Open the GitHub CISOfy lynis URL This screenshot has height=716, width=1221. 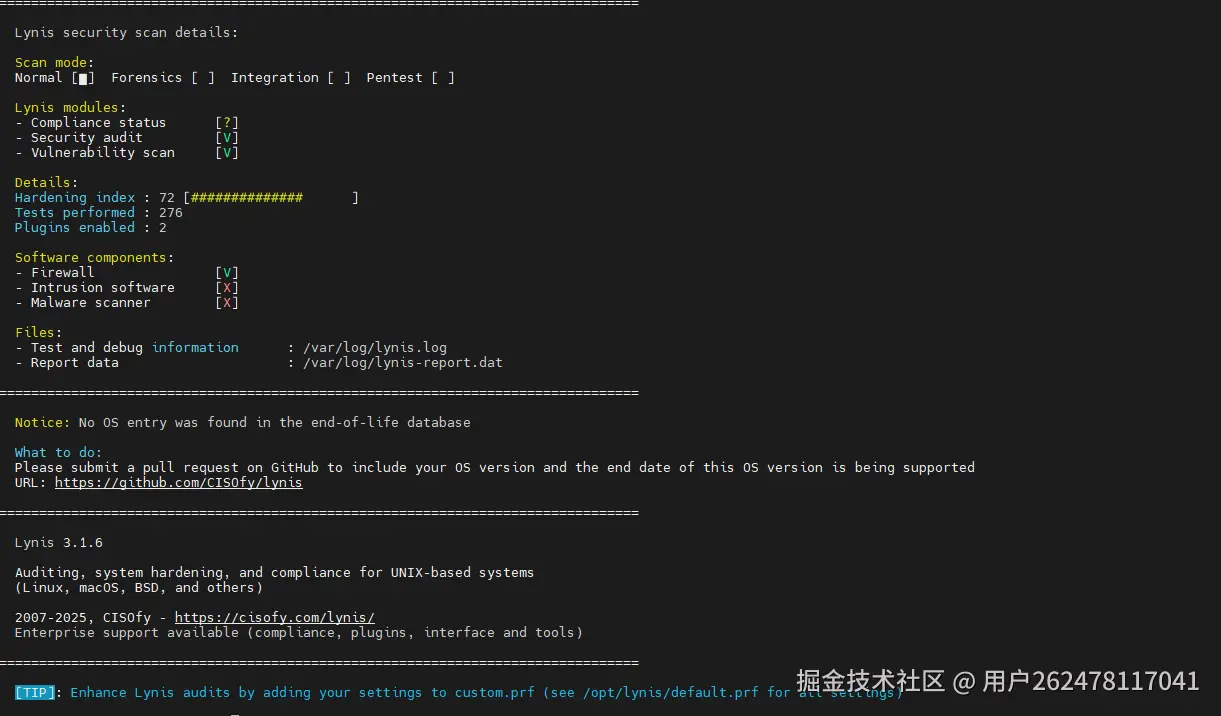tap(178, 483)
